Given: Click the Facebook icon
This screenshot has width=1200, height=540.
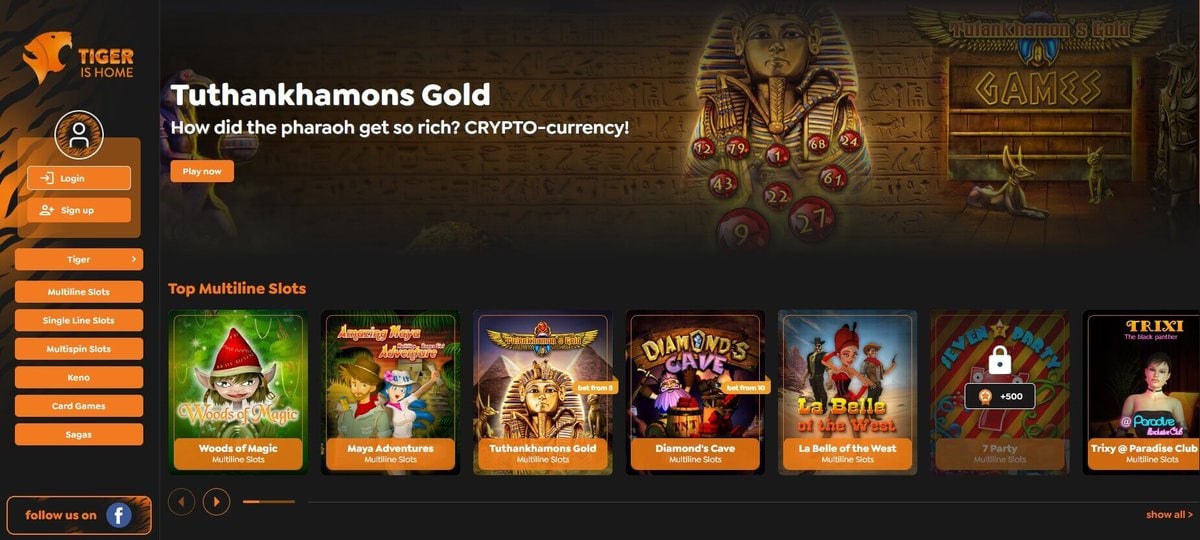Looking at the screenshot, I should pos(119,515).
